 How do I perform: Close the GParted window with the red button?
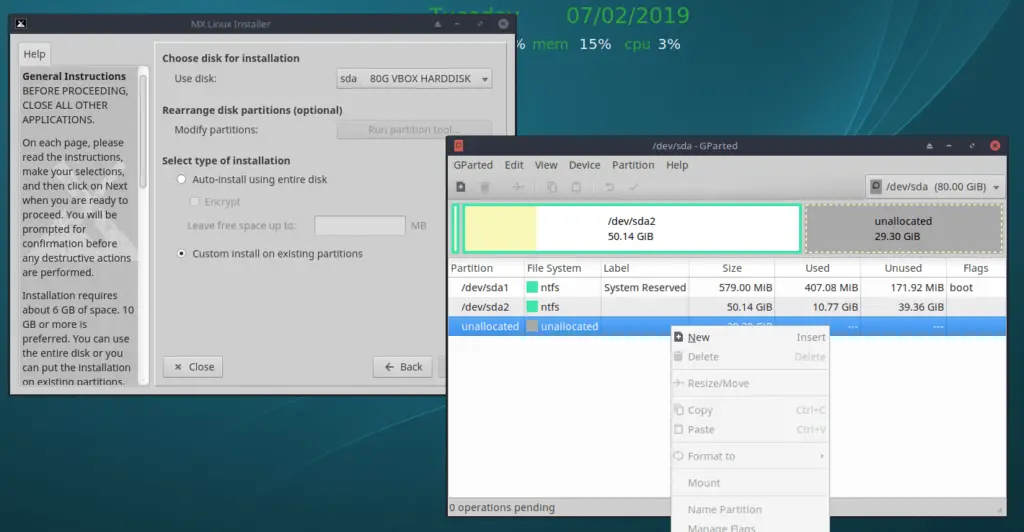click(995, 146)
